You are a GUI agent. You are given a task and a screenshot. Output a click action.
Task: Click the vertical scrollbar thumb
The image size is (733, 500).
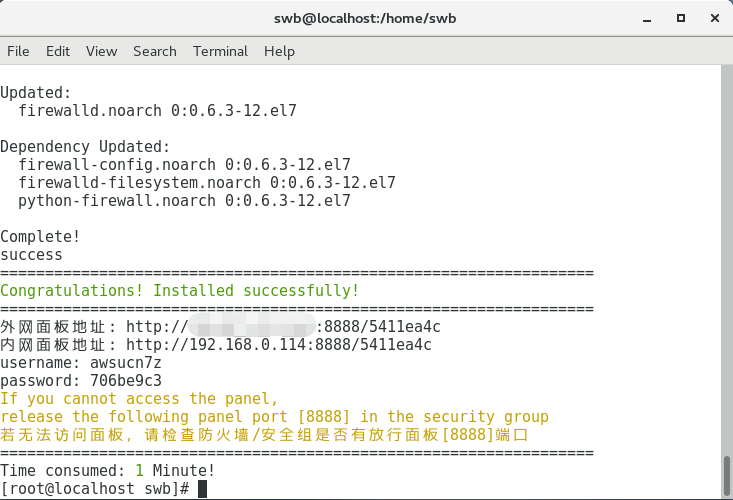coord(727,476)
